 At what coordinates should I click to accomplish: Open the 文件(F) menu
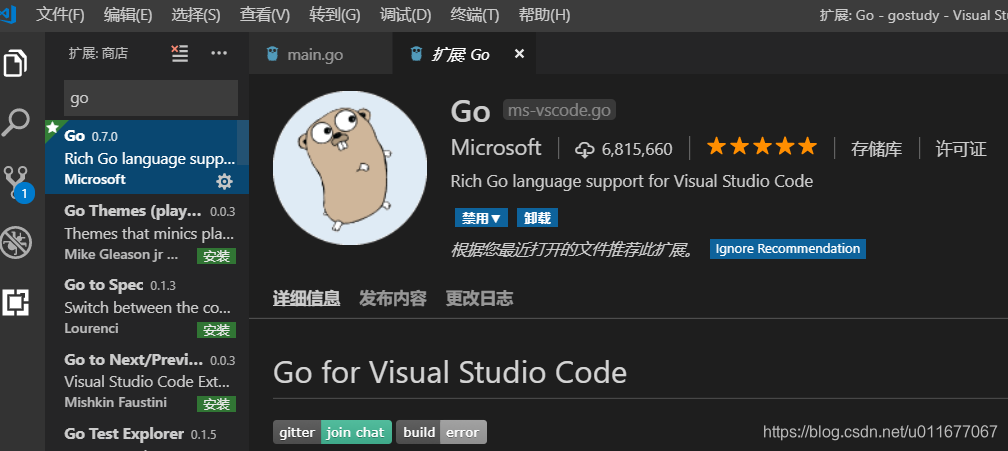60,15
